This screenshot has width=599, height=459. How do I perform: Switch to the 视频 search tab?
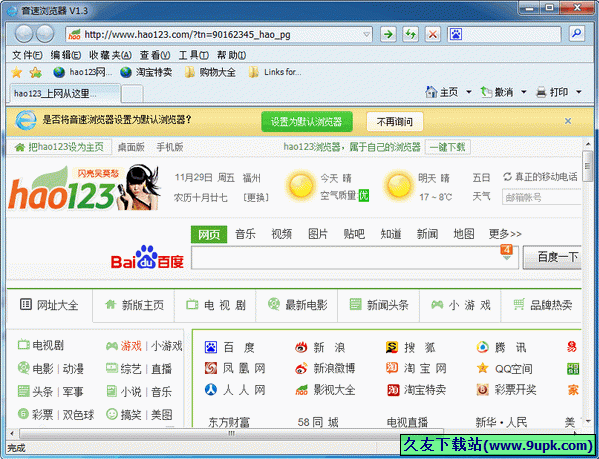click(x=282, y=234)
